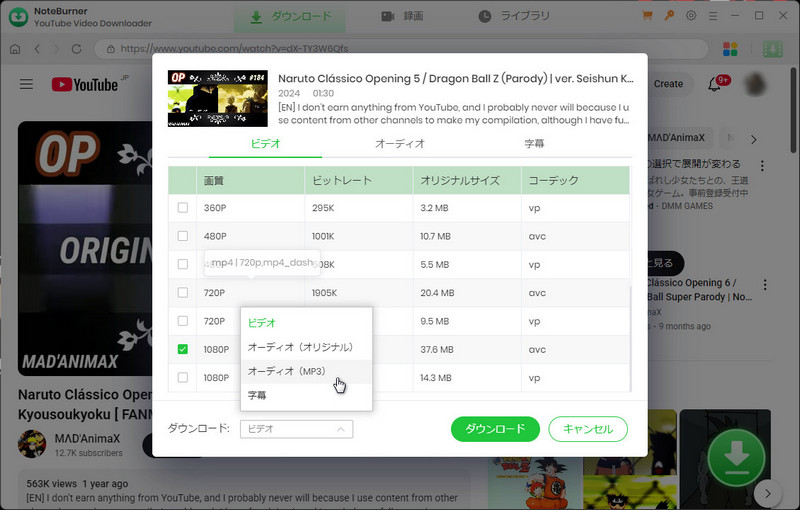Click the round green floating download button
Image resolution: width=800 pixels, height=510 pixels.
click(736, 458)
